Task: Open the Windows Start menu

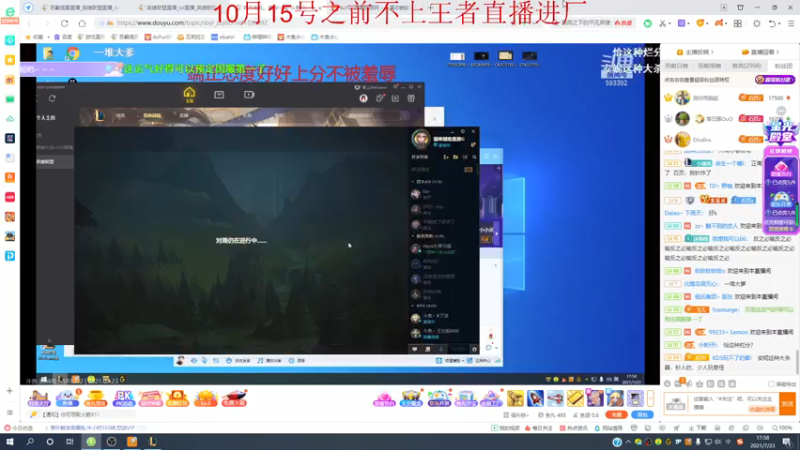Action: tap(10, 442)
